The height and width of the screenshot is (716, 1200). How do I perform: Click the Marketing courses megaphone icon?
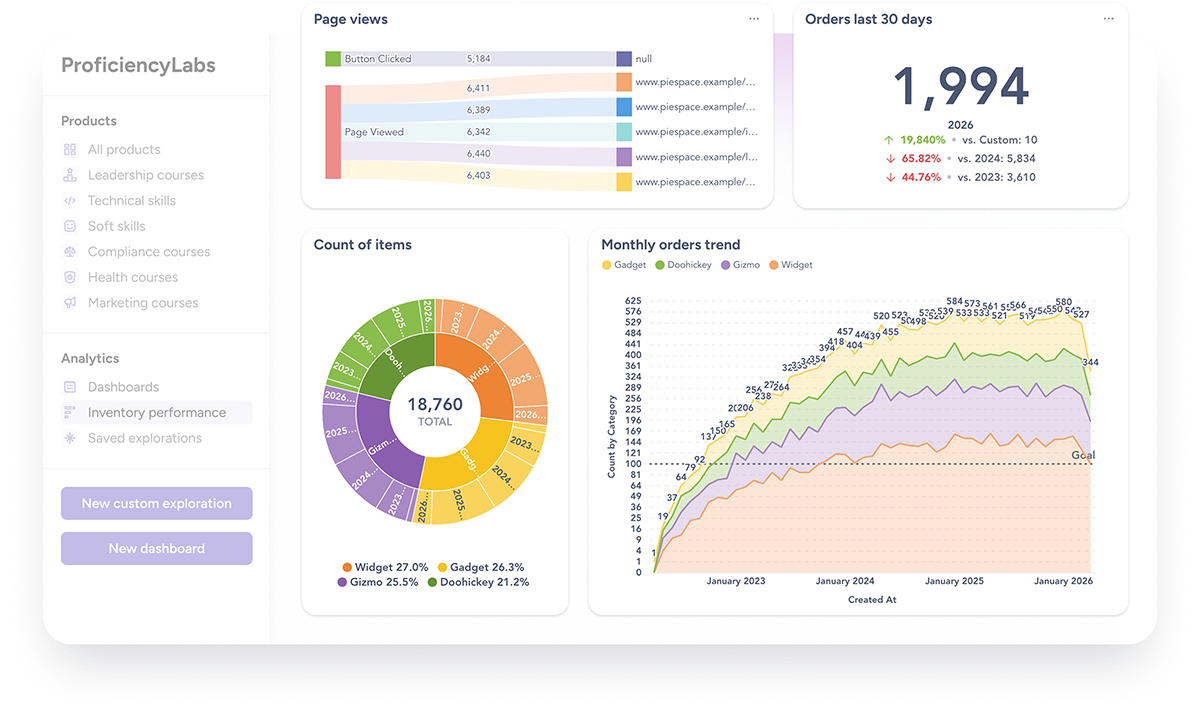70,303
